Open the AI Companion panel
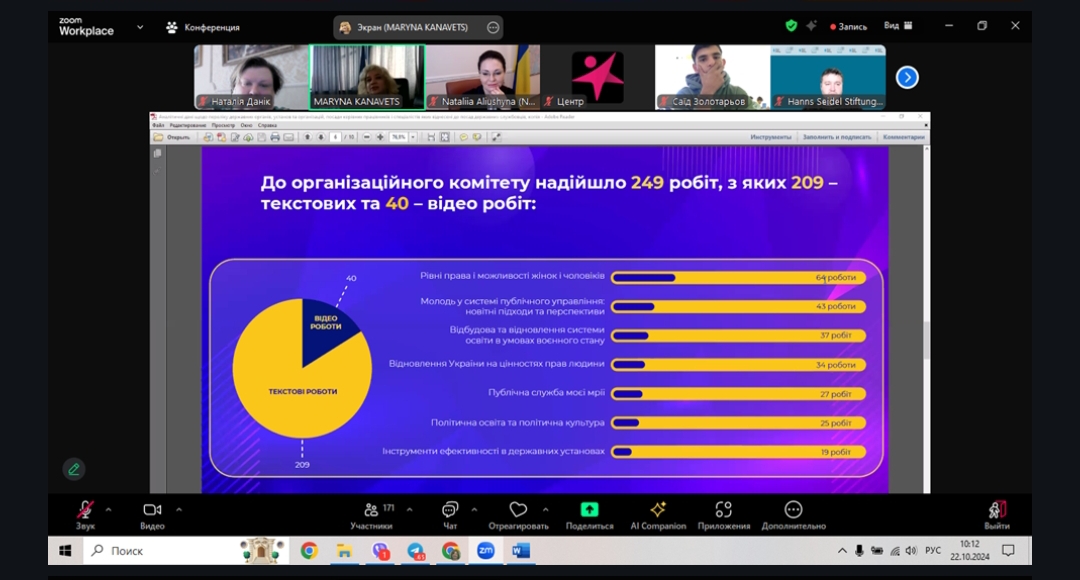This screenshot has height=580, width=1080. pyautogui.click(x=657, y=513)
